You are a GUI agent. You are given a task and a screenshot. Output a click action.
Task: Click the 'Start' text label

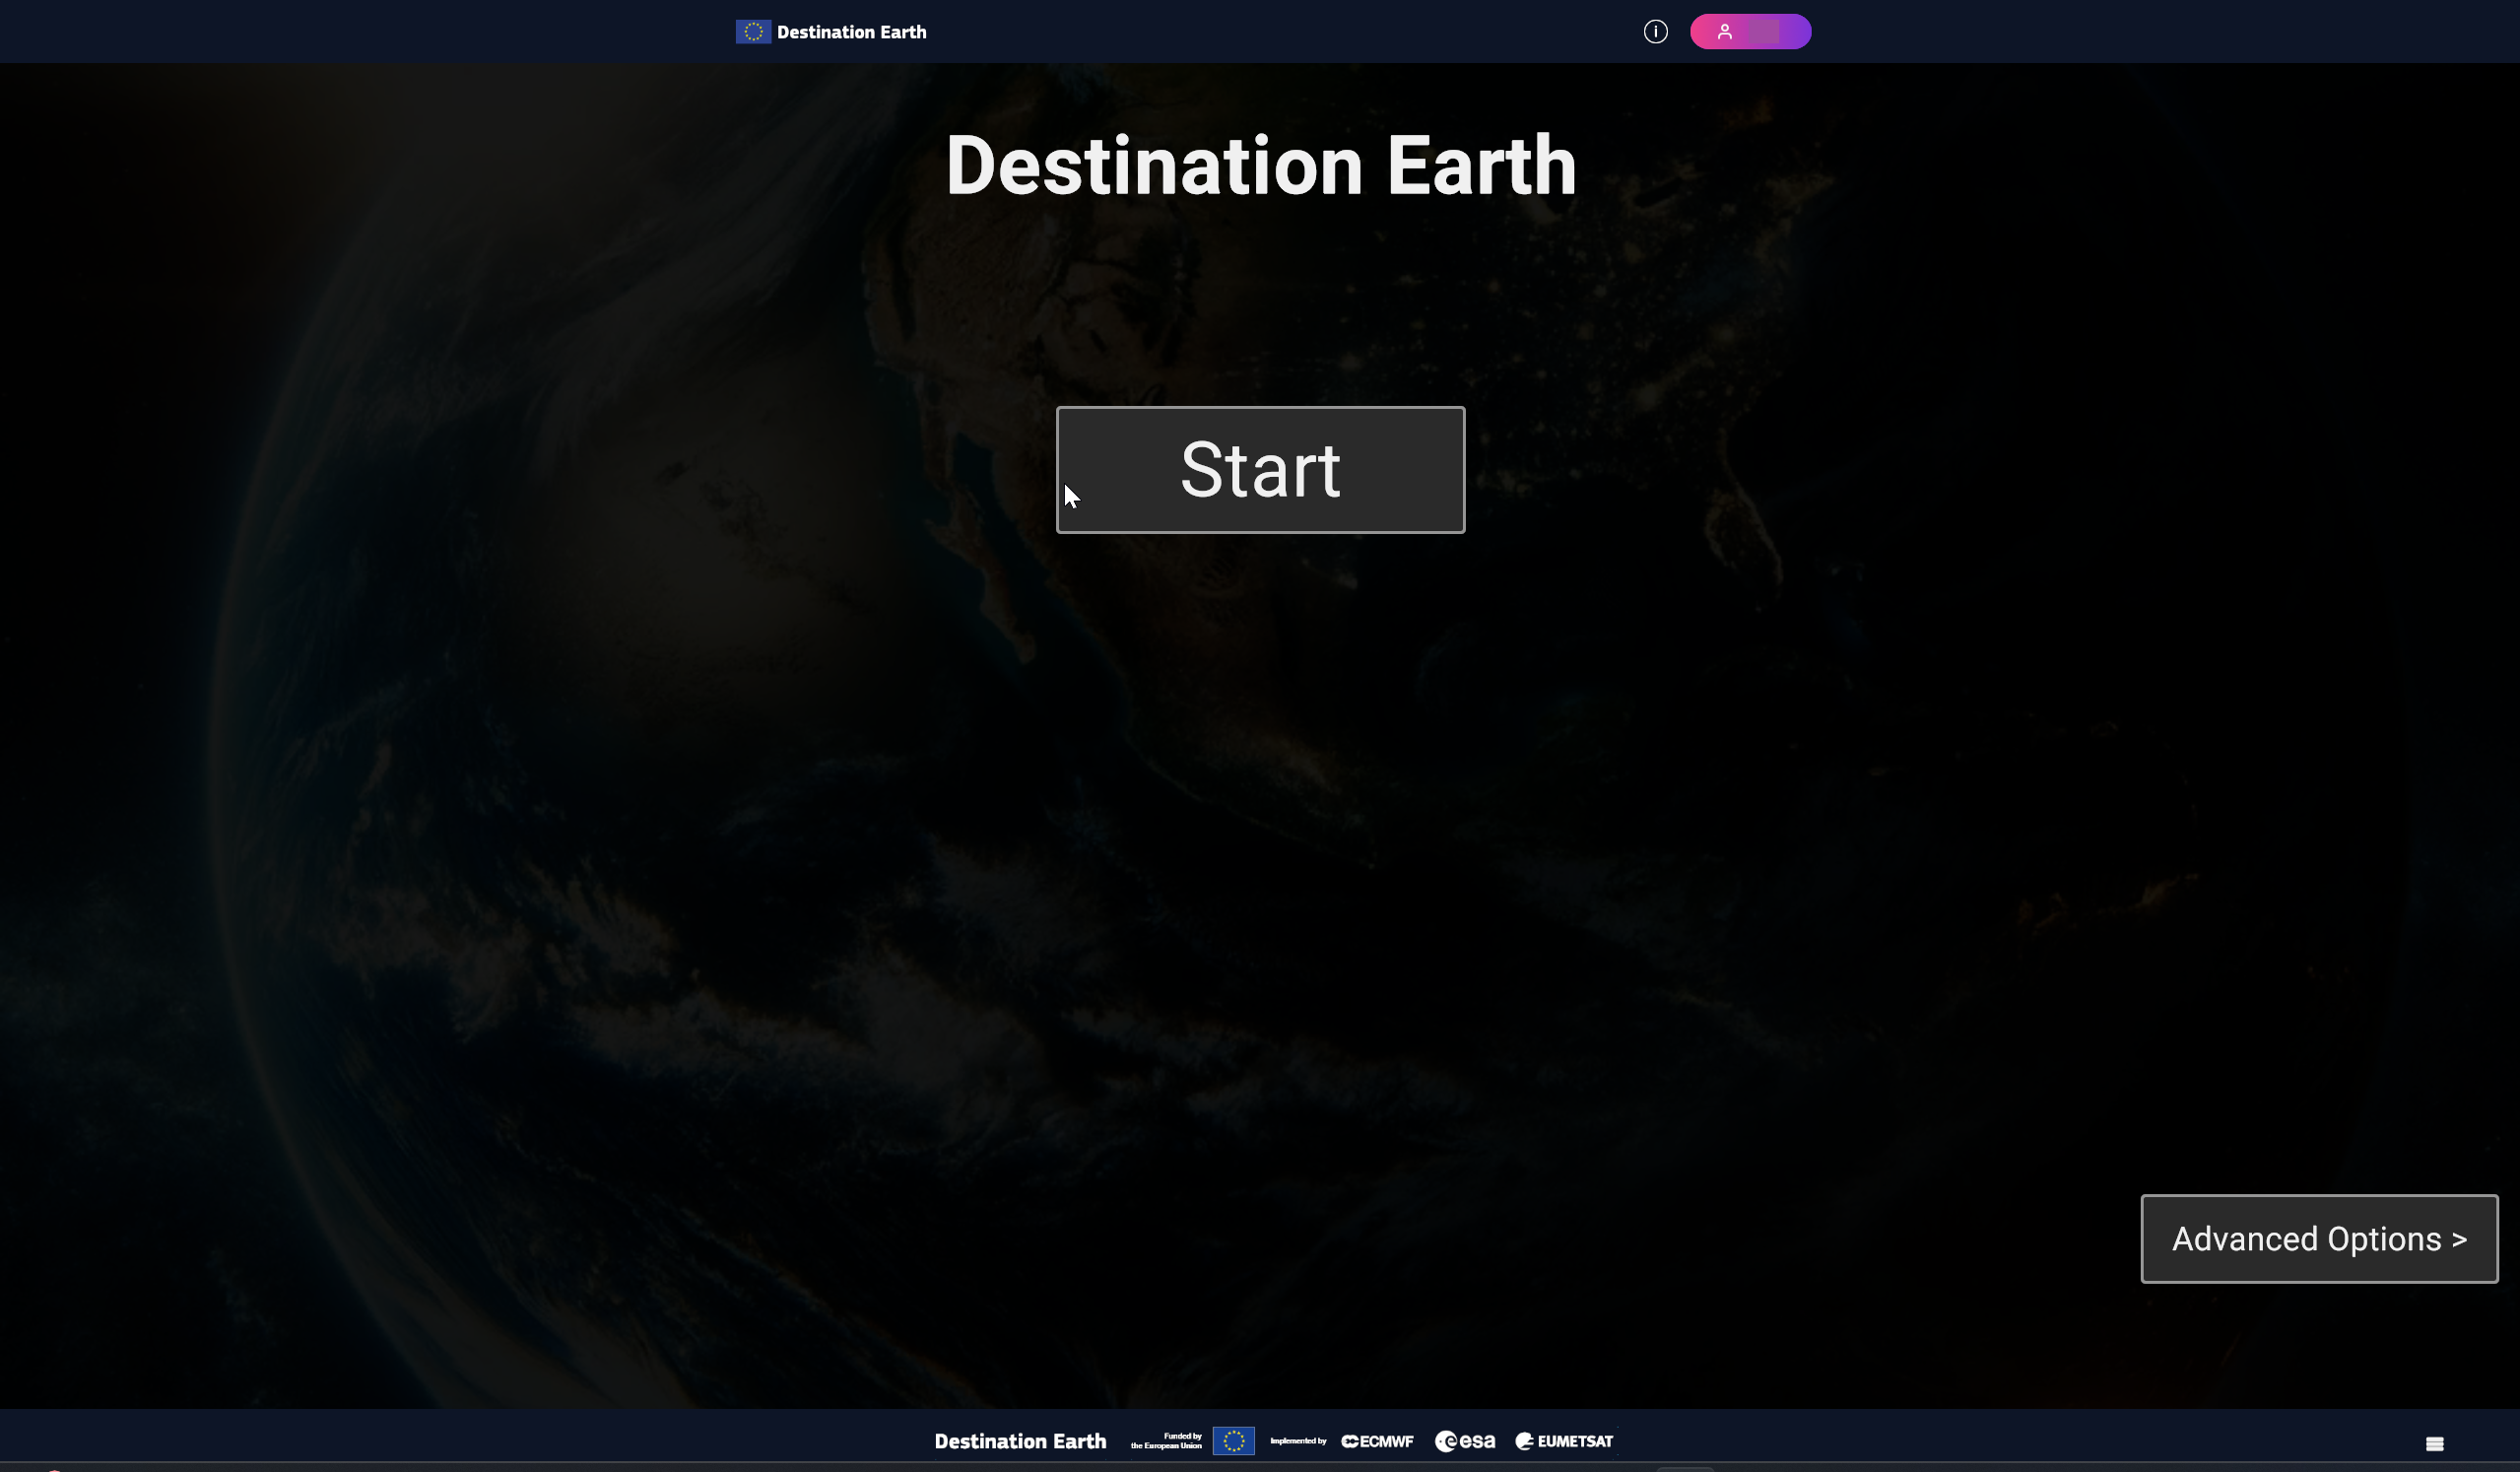1260,470
